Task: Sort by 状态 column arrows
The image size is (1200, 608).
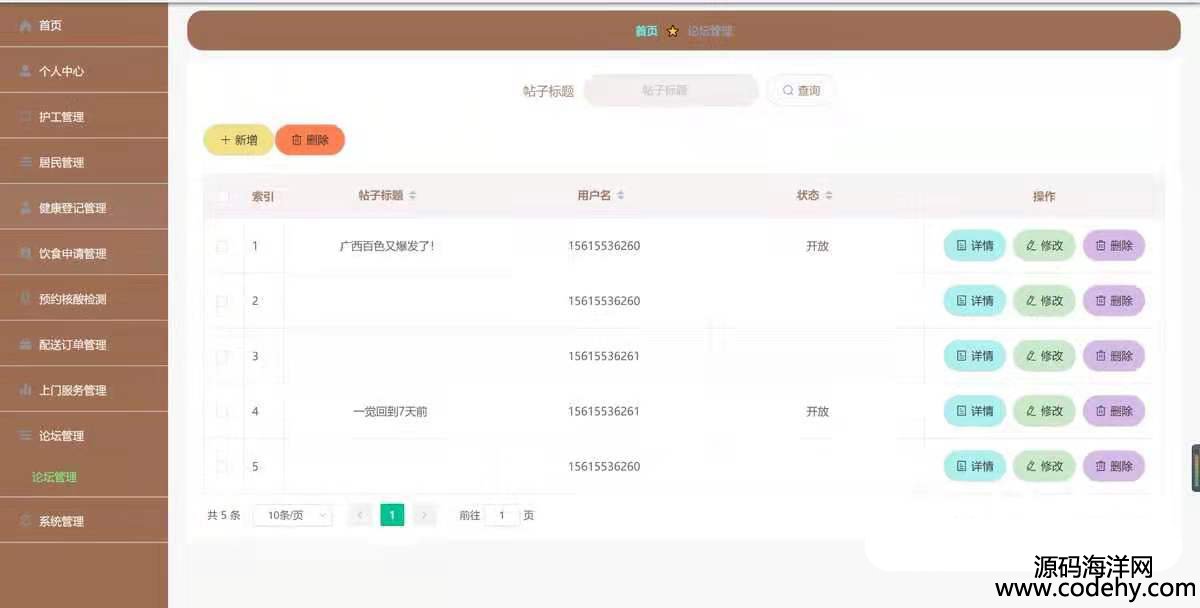Action: pos(829,196)
